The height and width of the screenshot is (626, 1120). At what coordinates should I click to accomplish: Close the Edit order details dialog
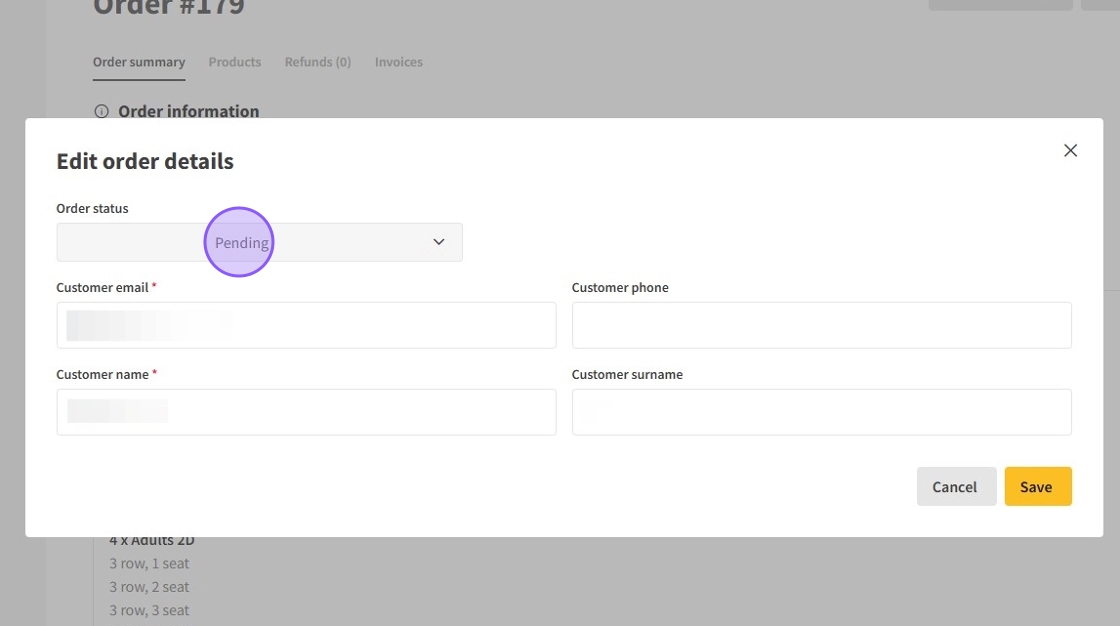[1070, 151]
